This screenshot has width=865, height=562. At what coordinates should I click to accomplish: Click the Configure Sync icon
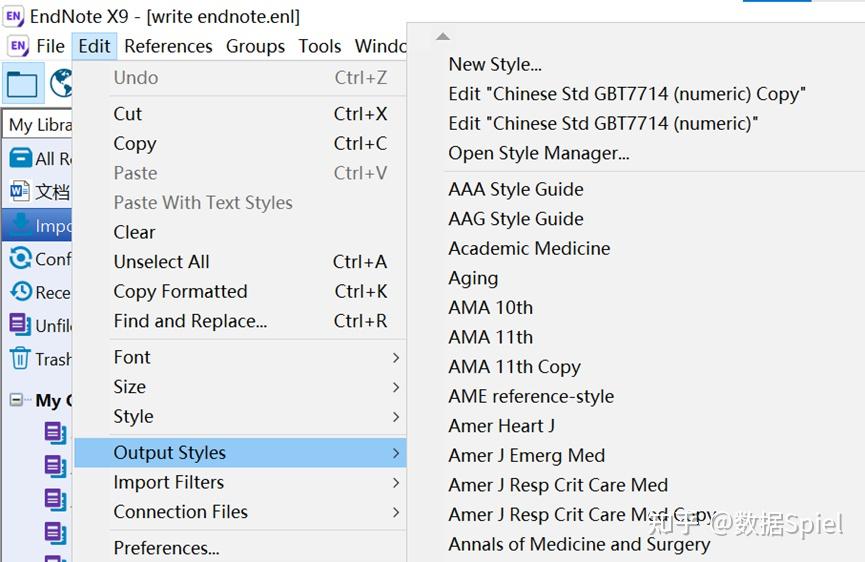[20, 258]
